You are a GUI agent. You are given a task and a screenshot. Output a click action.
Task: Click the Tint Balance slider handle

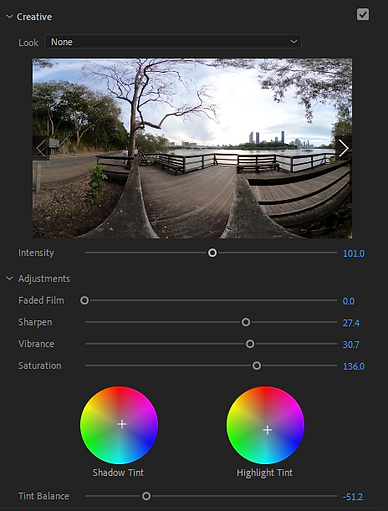pyautogui.click(x=146, y=496)
